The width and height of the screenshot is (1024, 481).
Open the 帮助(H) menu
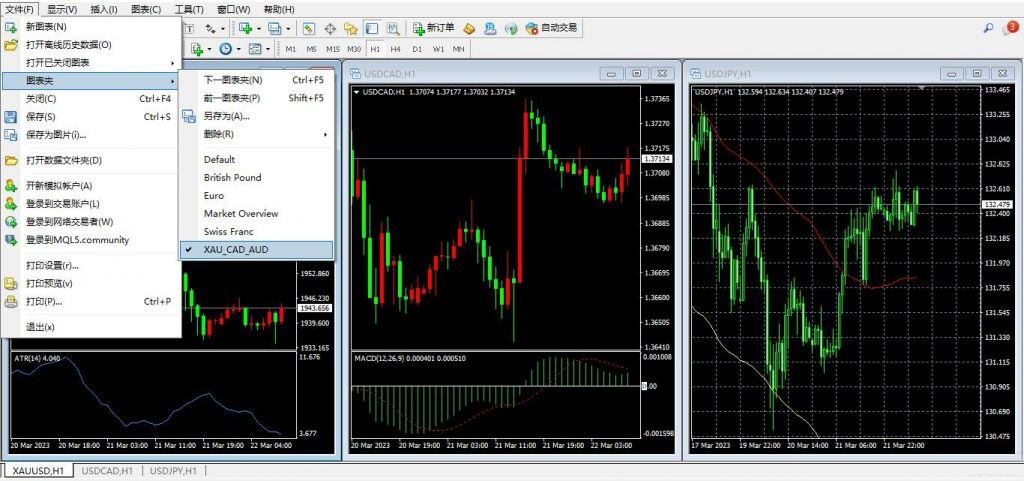279,9
